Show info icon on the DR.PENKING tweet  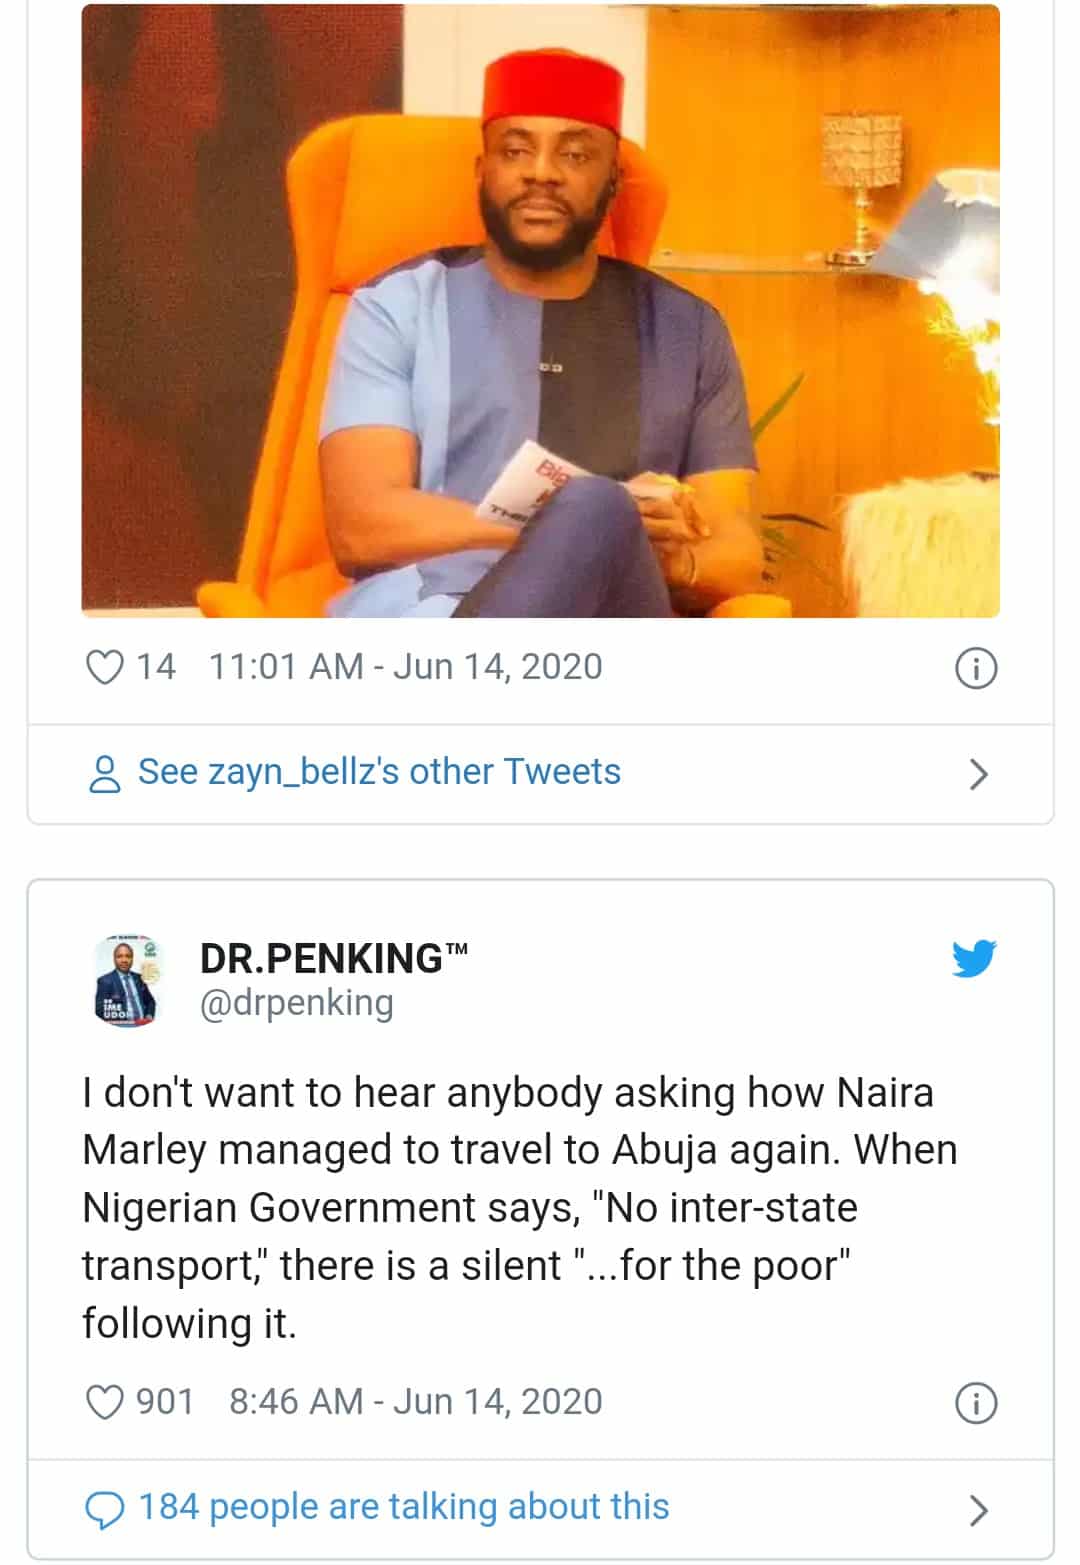[976, 1403]
